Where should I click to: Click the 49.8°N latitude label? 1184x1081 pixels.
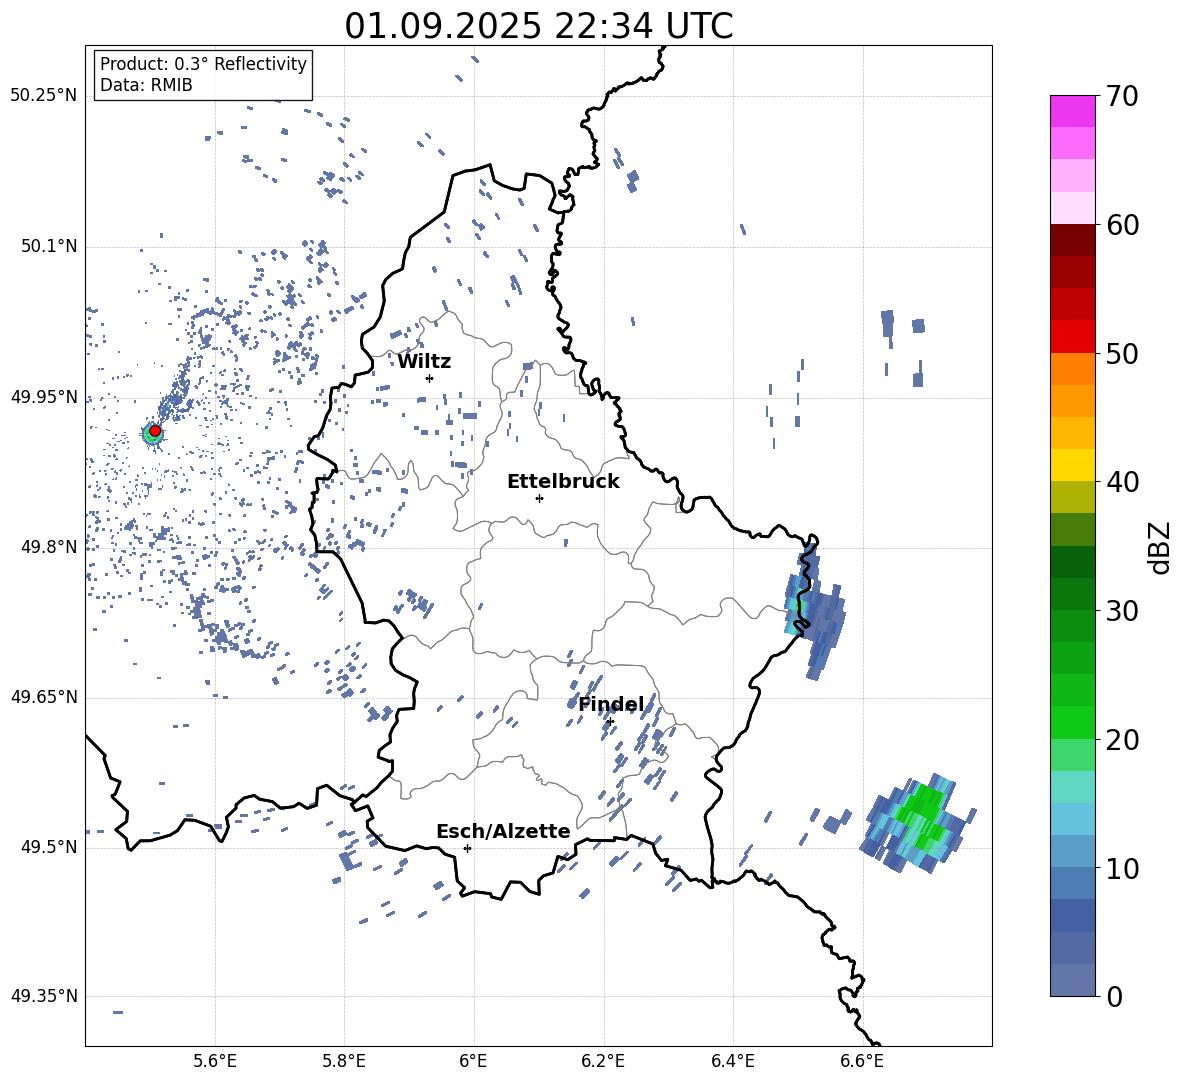(48, 547)
